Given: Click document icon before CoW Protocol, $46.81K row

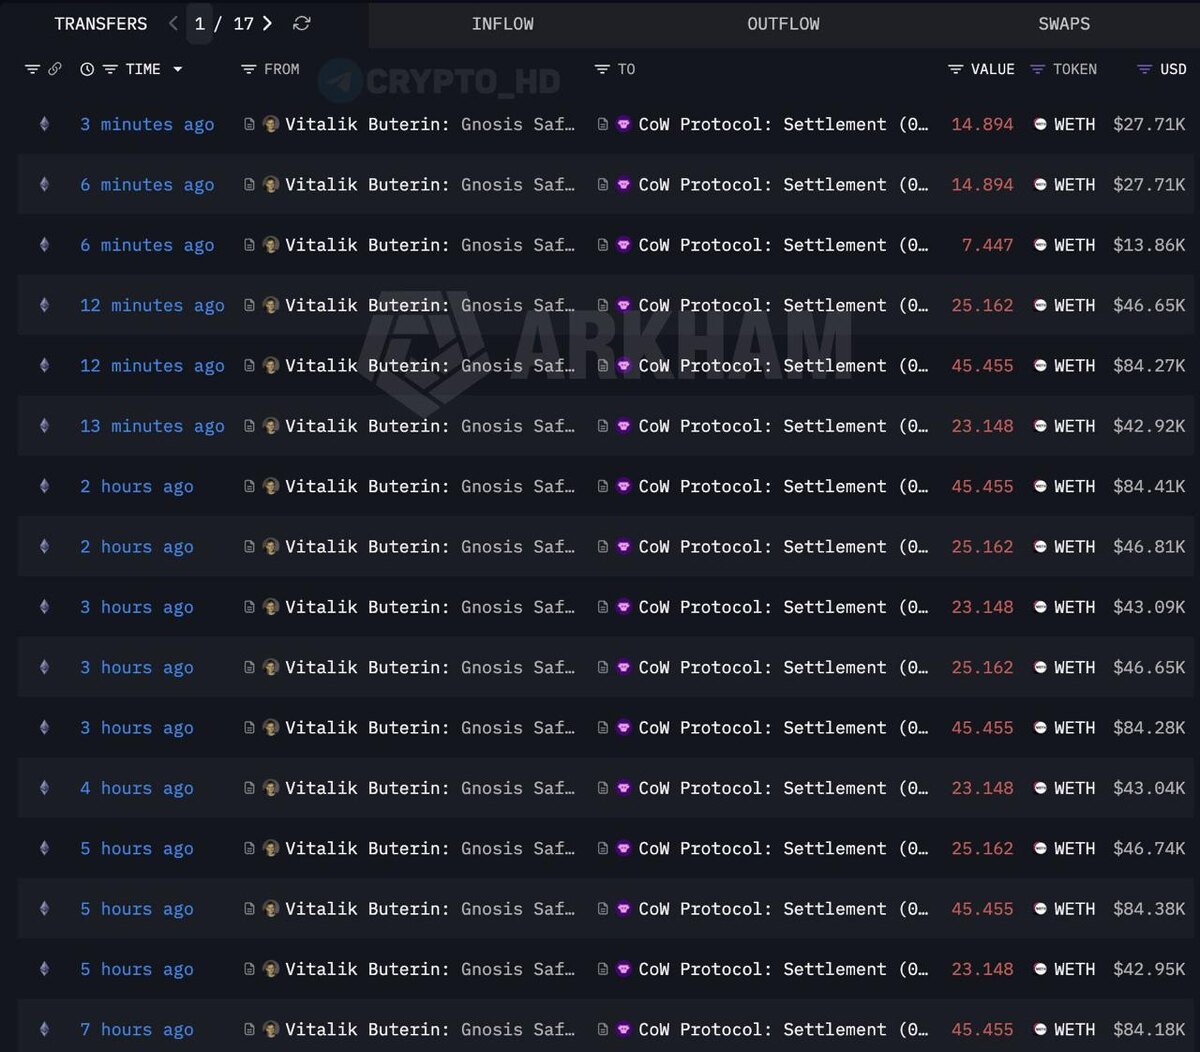Looking at the screenshot, I should pyautogui.click(x=603, y=547).
